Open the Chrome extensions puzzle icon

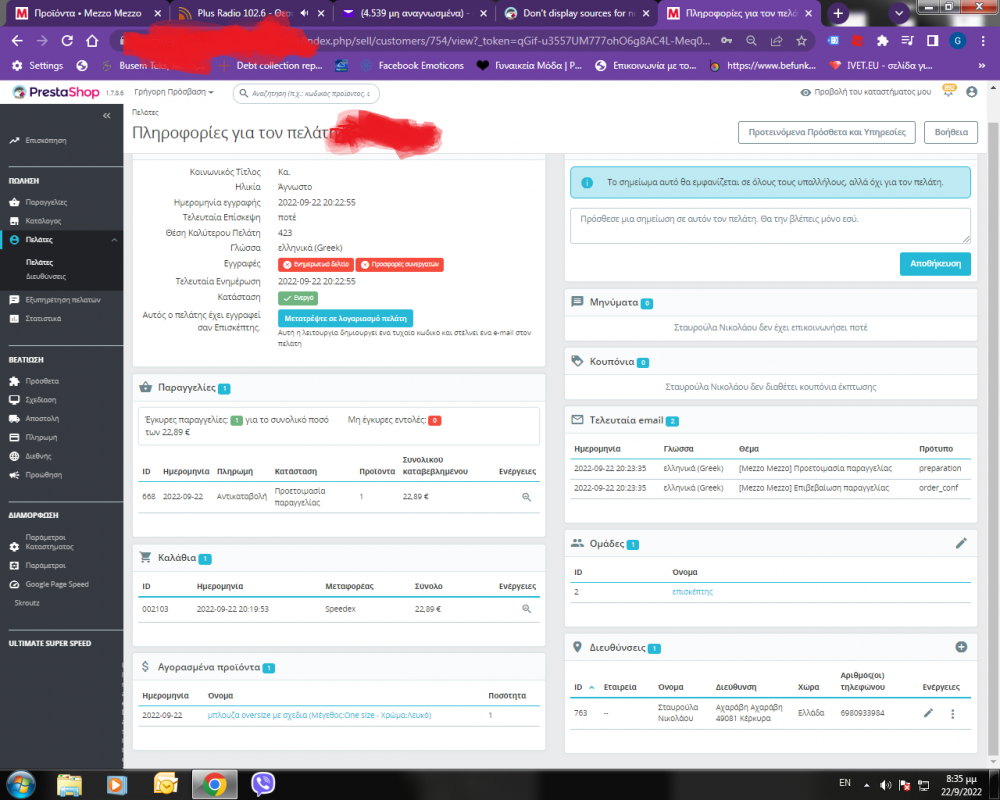(883, 41)
